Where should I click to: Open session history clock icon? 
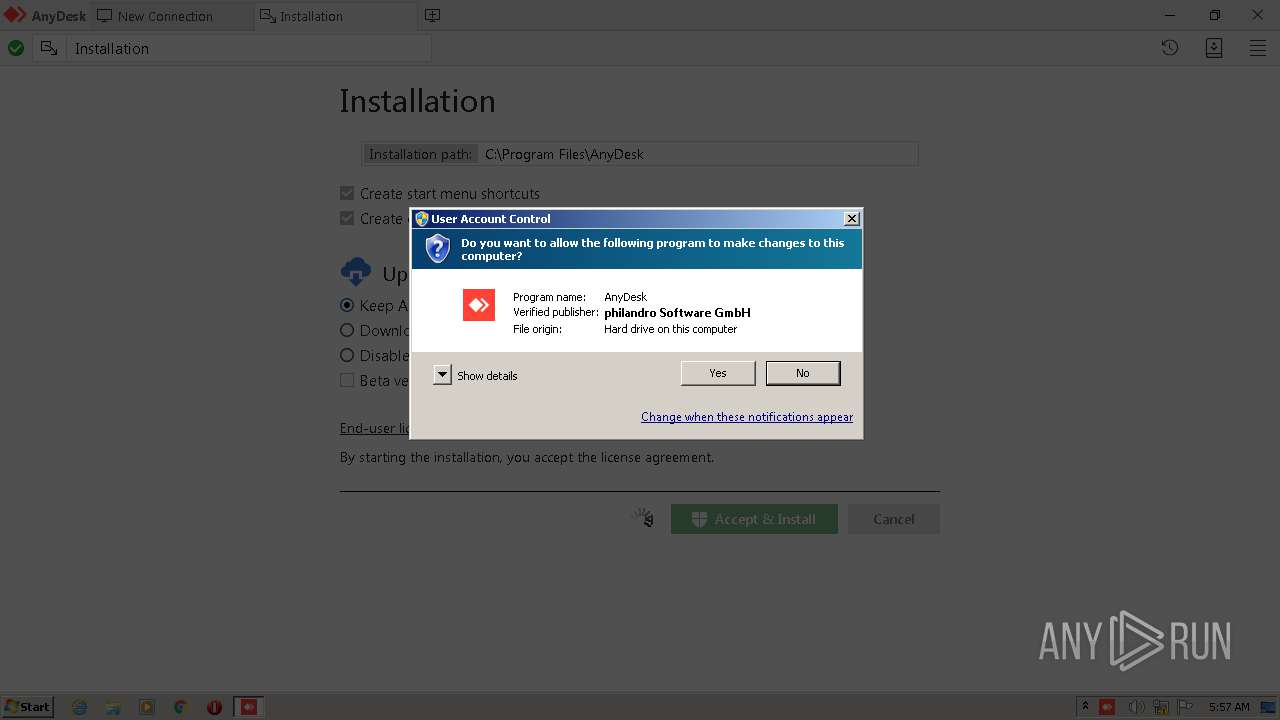coord(1170,48)
